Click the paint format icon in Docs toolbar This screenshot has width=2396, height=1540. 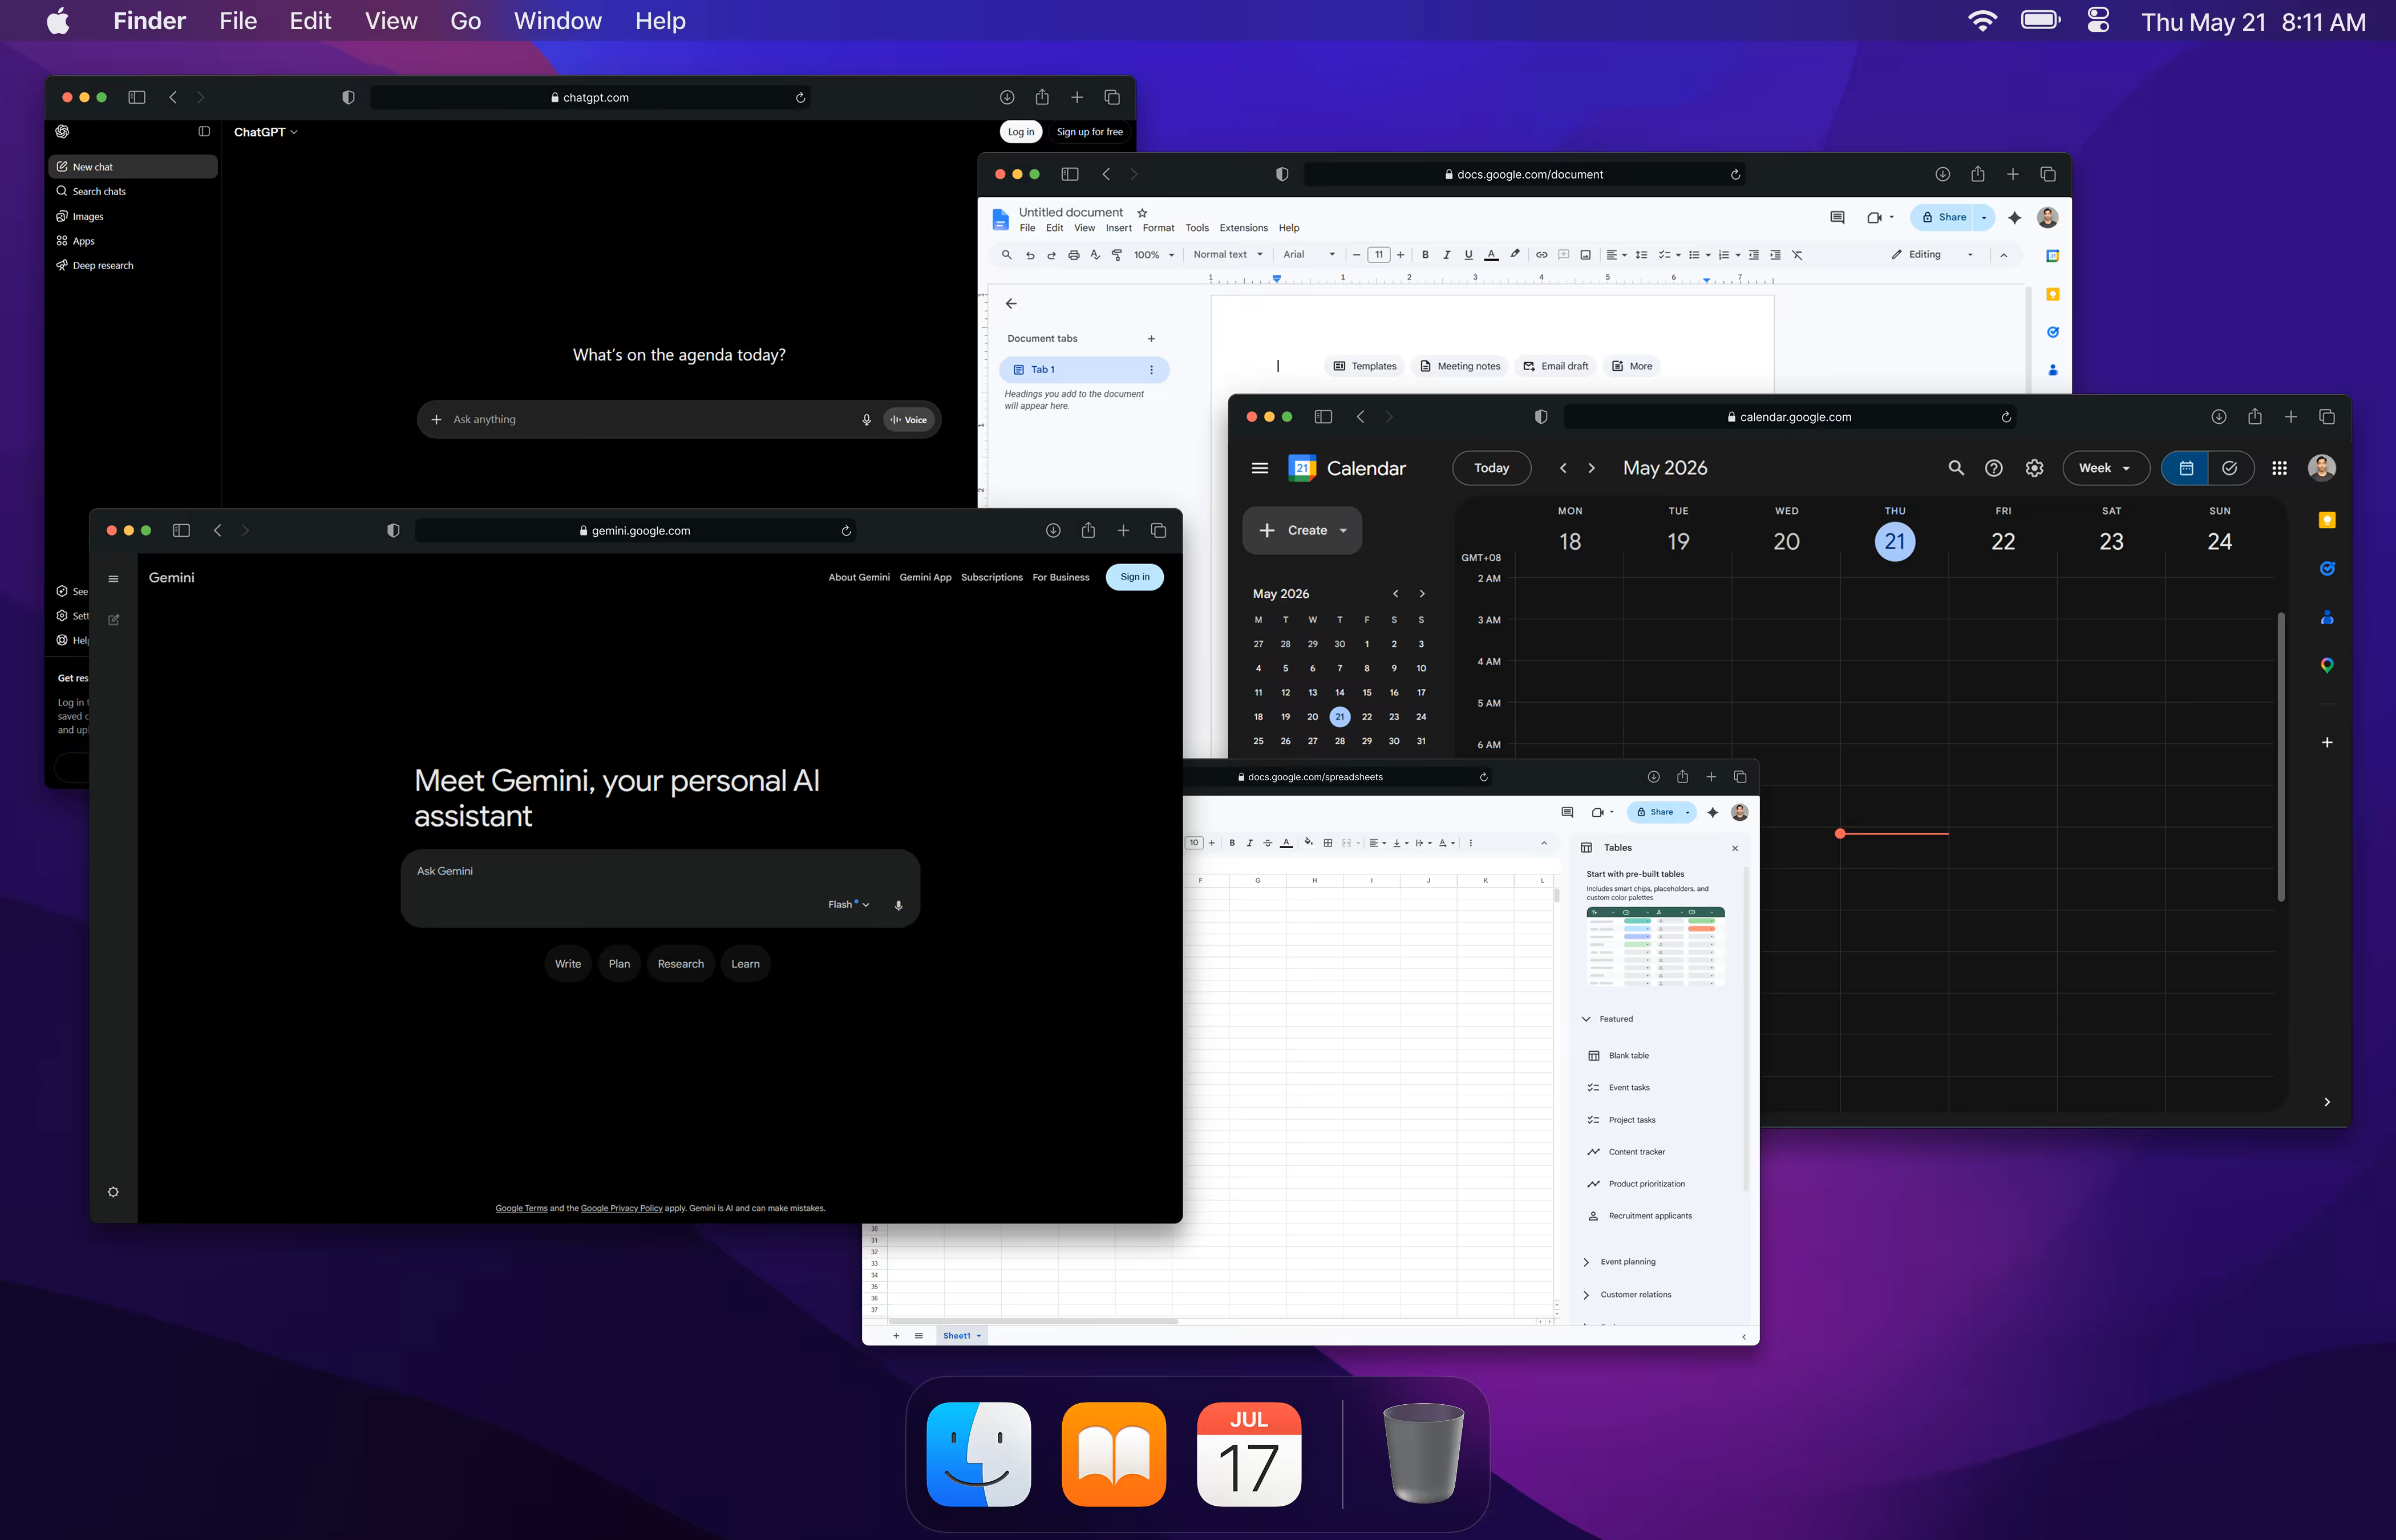tap(1117, 255)
